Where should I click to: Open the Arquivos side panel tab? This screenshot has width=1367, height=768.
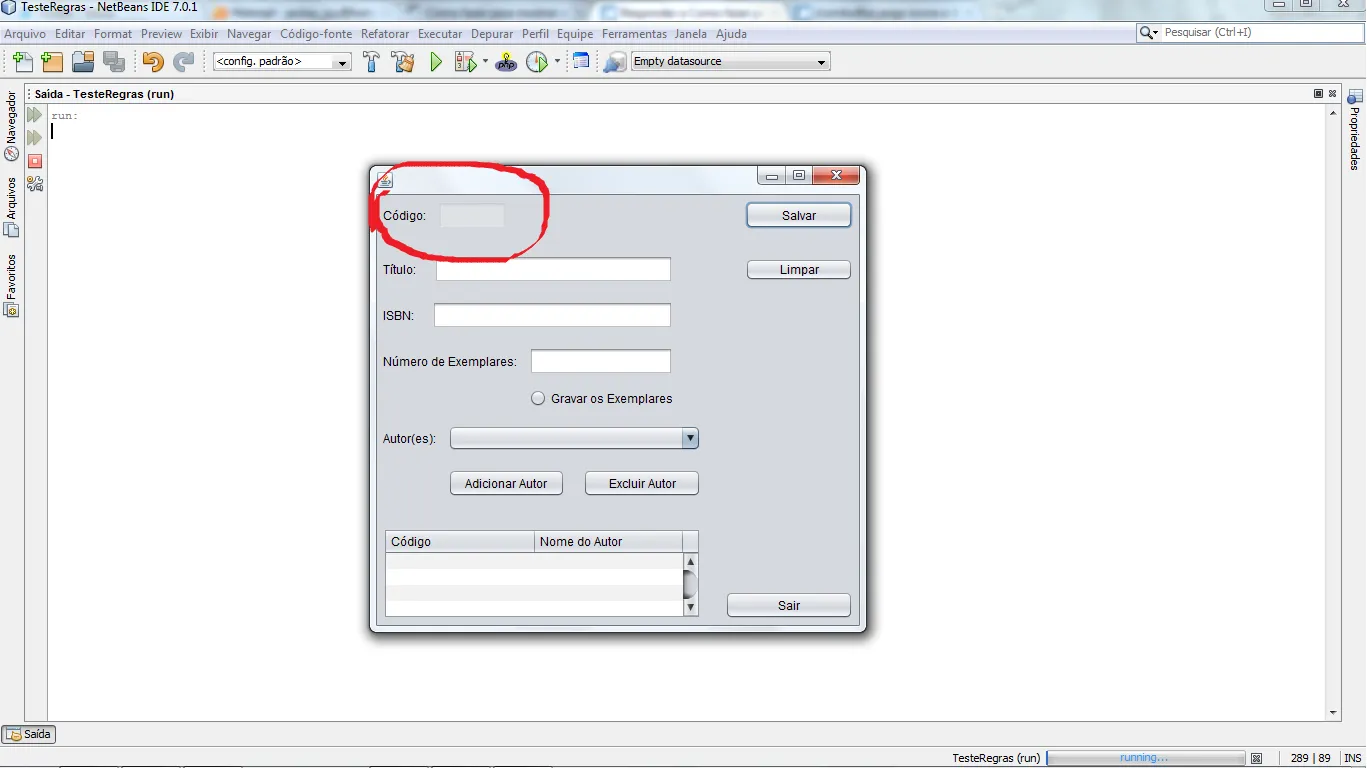12,207
